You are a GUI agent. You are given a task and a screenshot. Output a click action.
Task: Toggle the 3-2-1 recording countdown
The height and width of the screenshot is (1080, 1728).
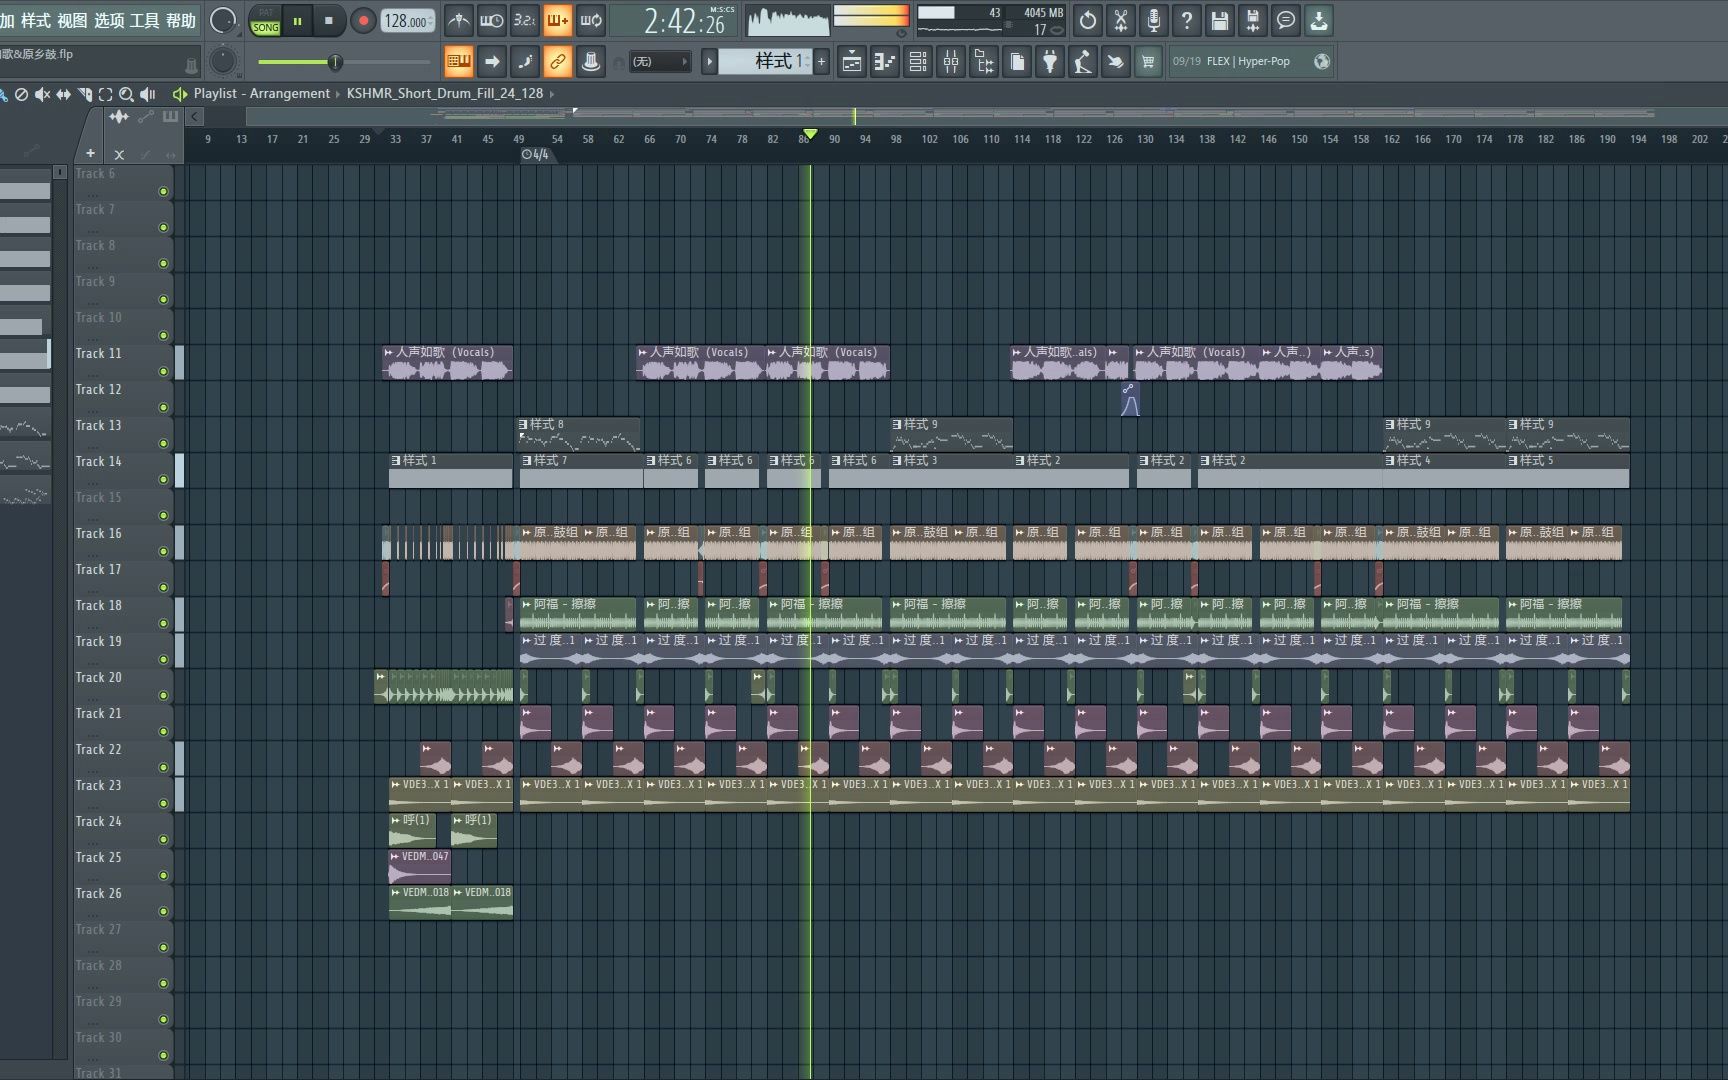coord(525,20)
